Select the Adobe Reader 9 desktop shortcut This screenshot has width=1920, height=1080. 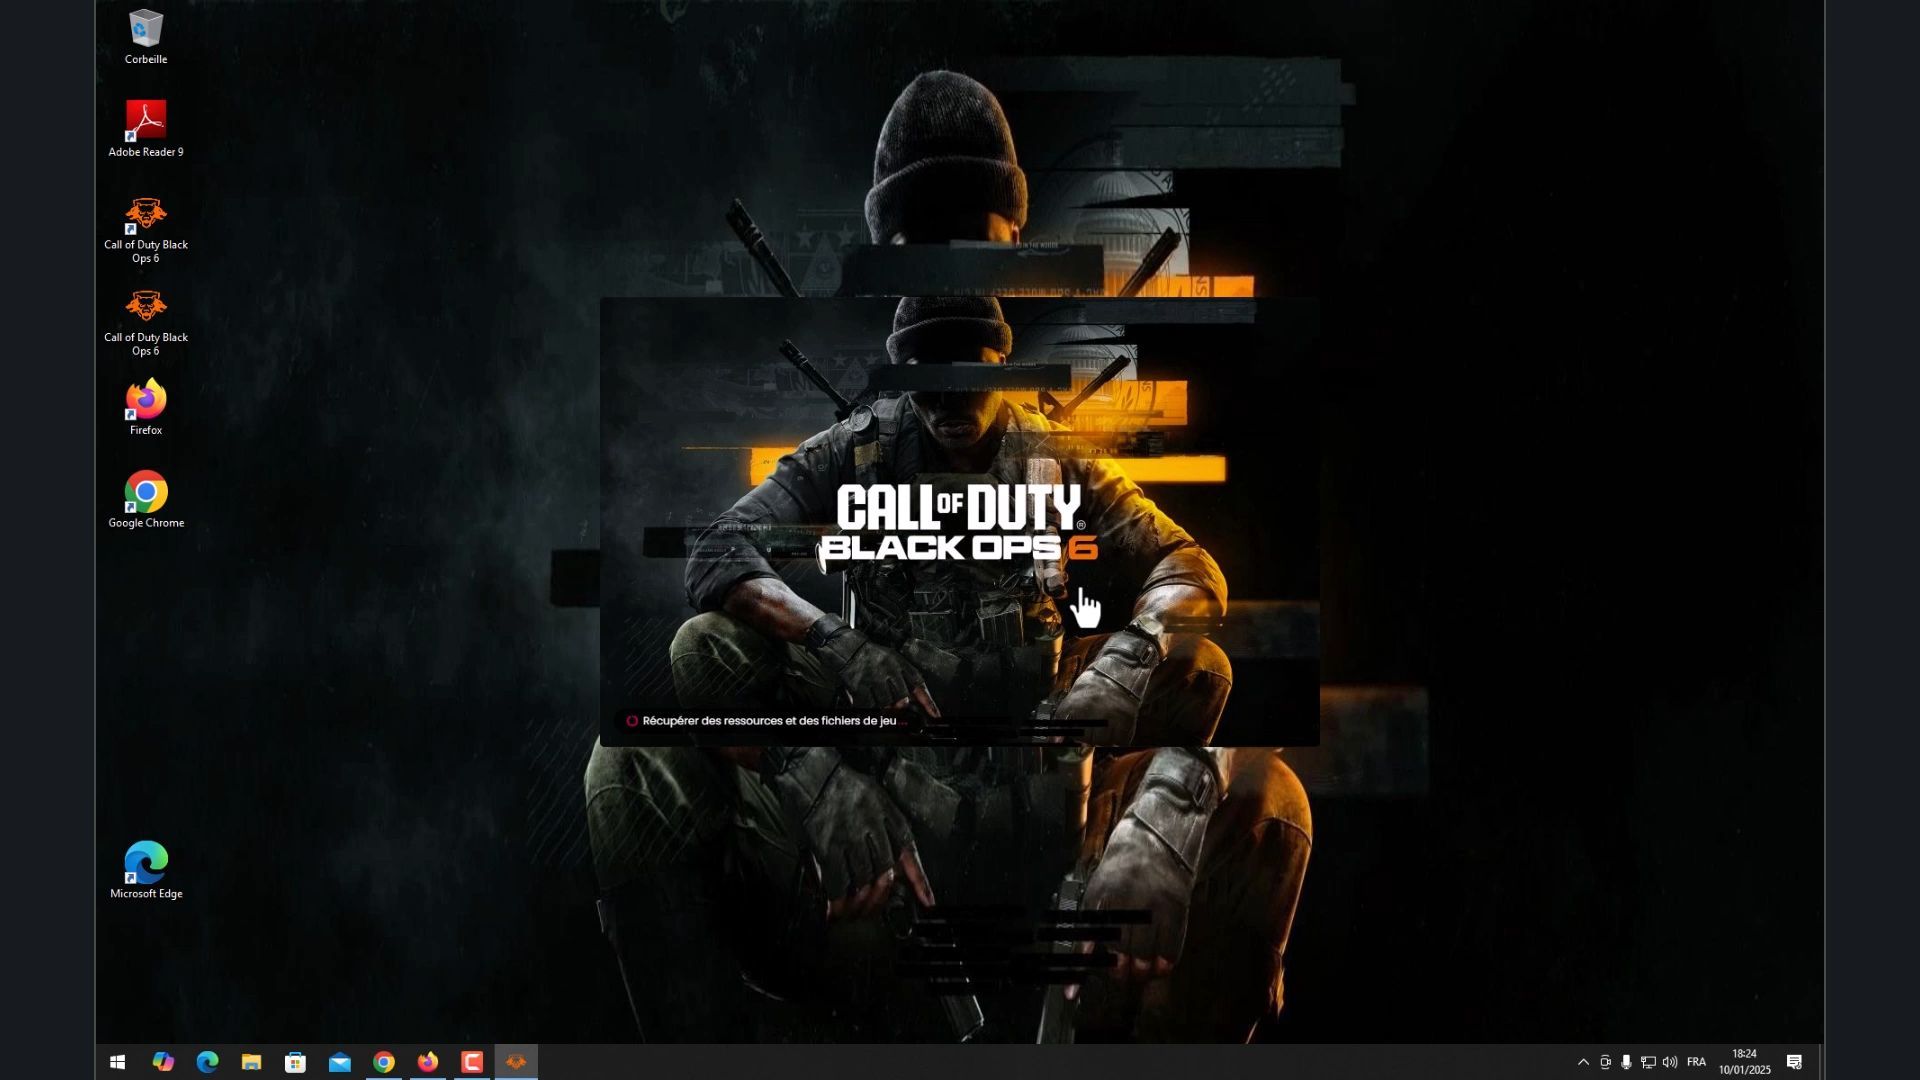click(146, 129)
